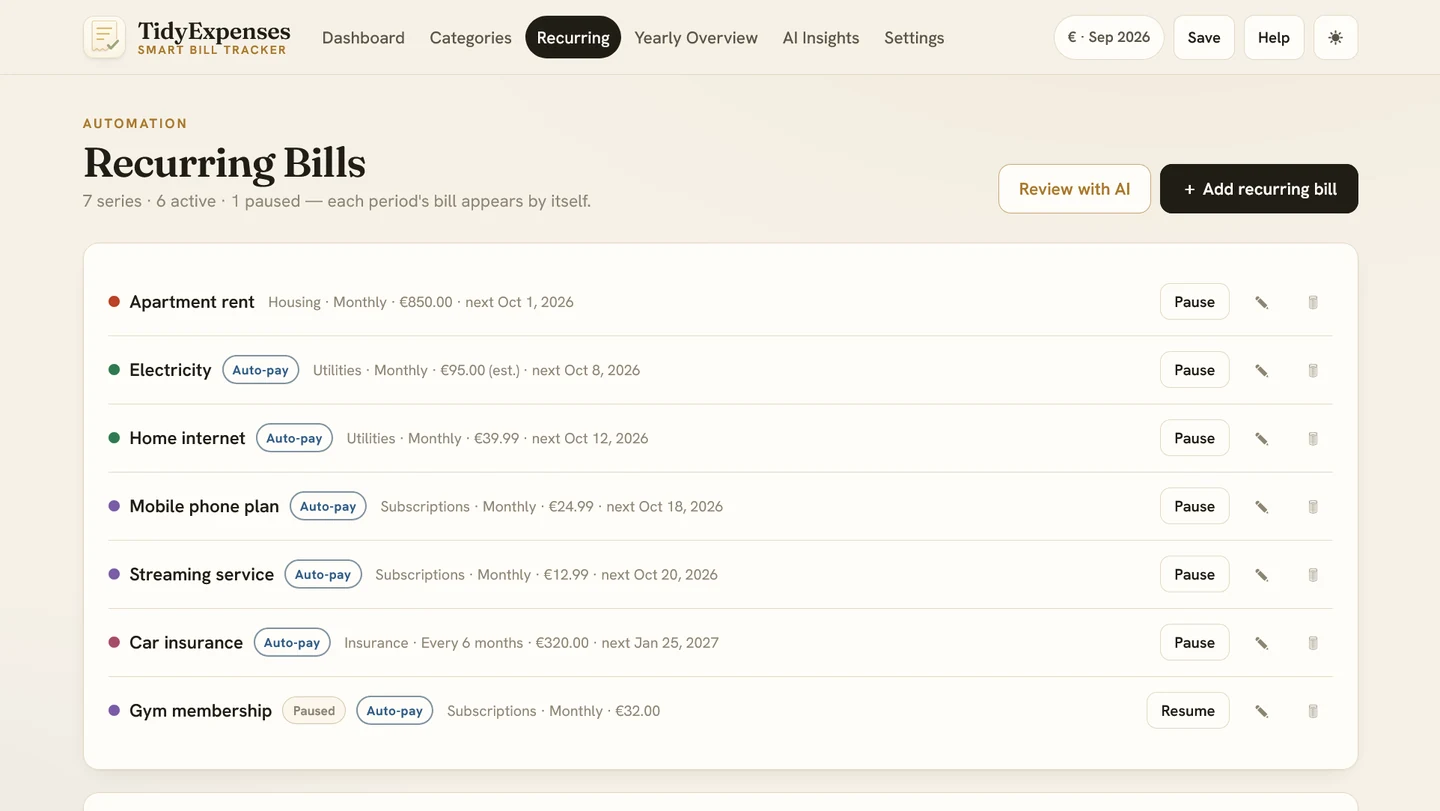This screenshot has height=811, width=1440.
Task: Open the Categories tab
Action: click(471, 38)
